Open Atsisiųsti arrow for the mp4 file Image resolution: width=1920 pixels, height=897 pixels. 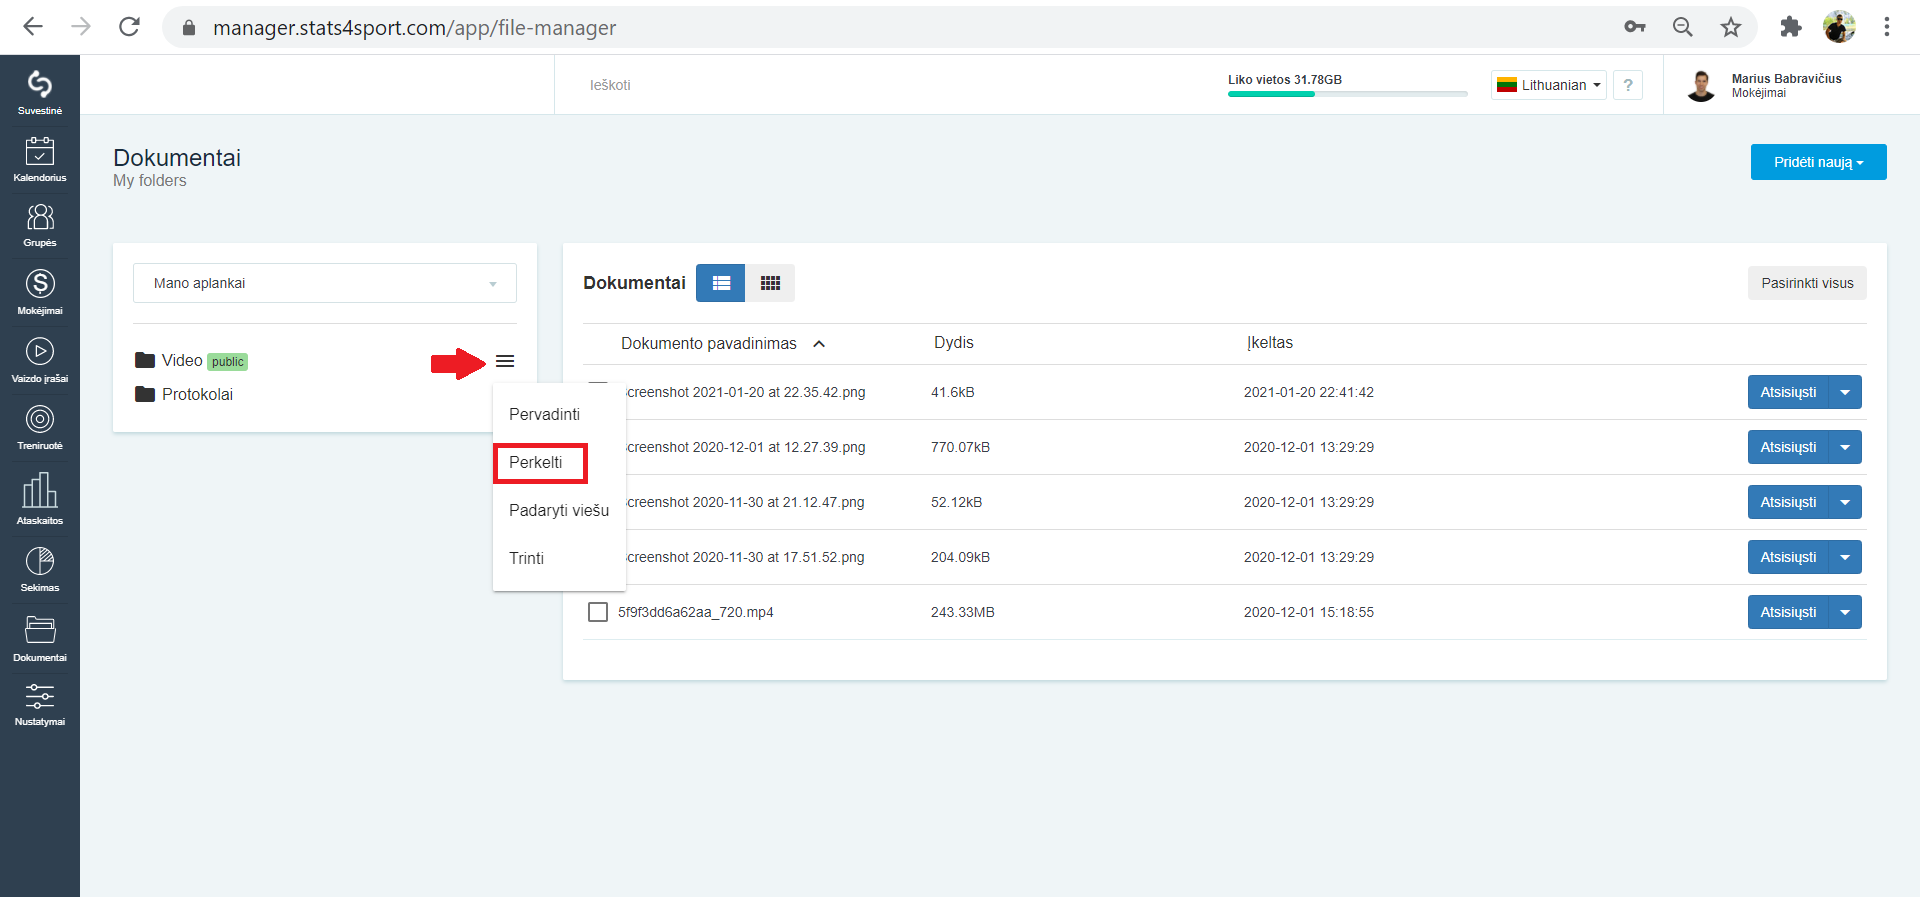(x=1845, y=612)
